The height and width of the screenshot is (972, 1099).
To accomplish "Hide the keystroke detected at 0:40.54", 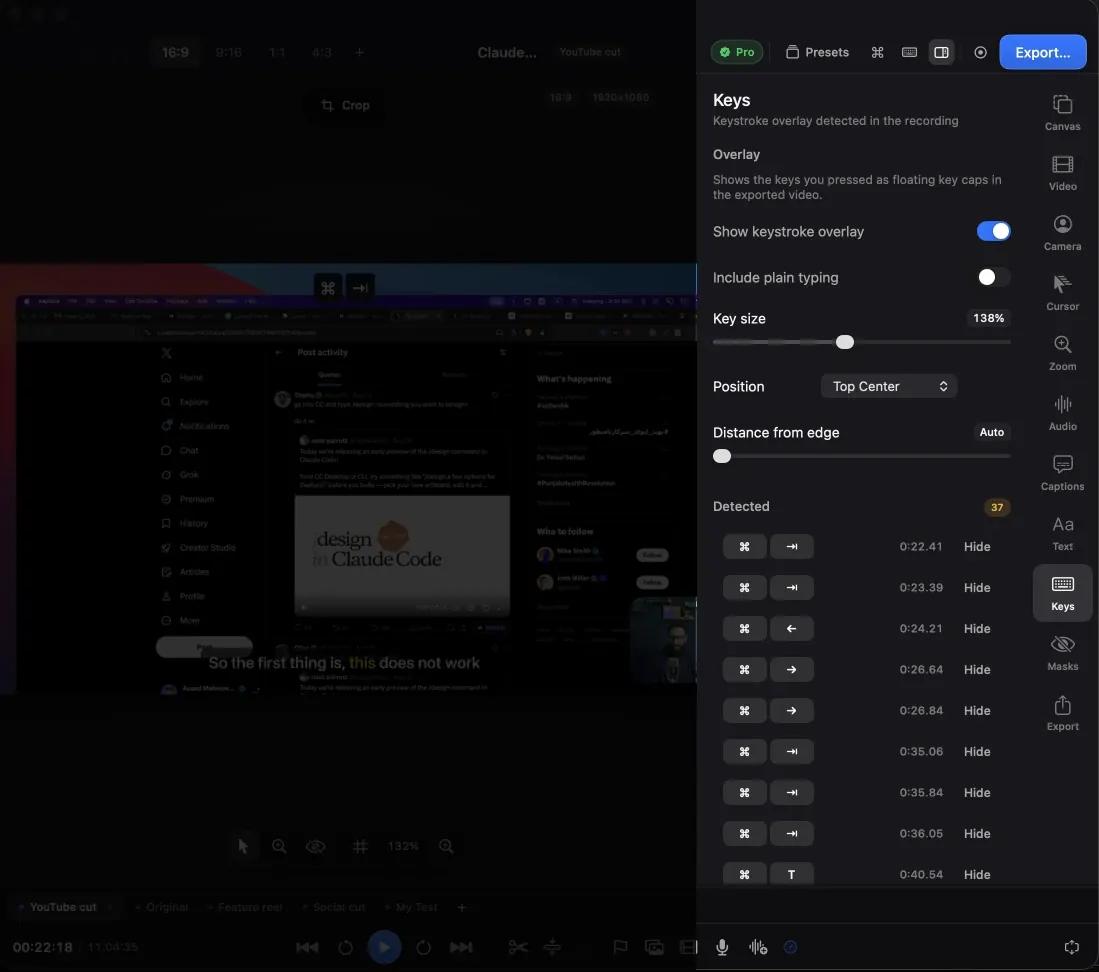I will [x=976, y=875].
